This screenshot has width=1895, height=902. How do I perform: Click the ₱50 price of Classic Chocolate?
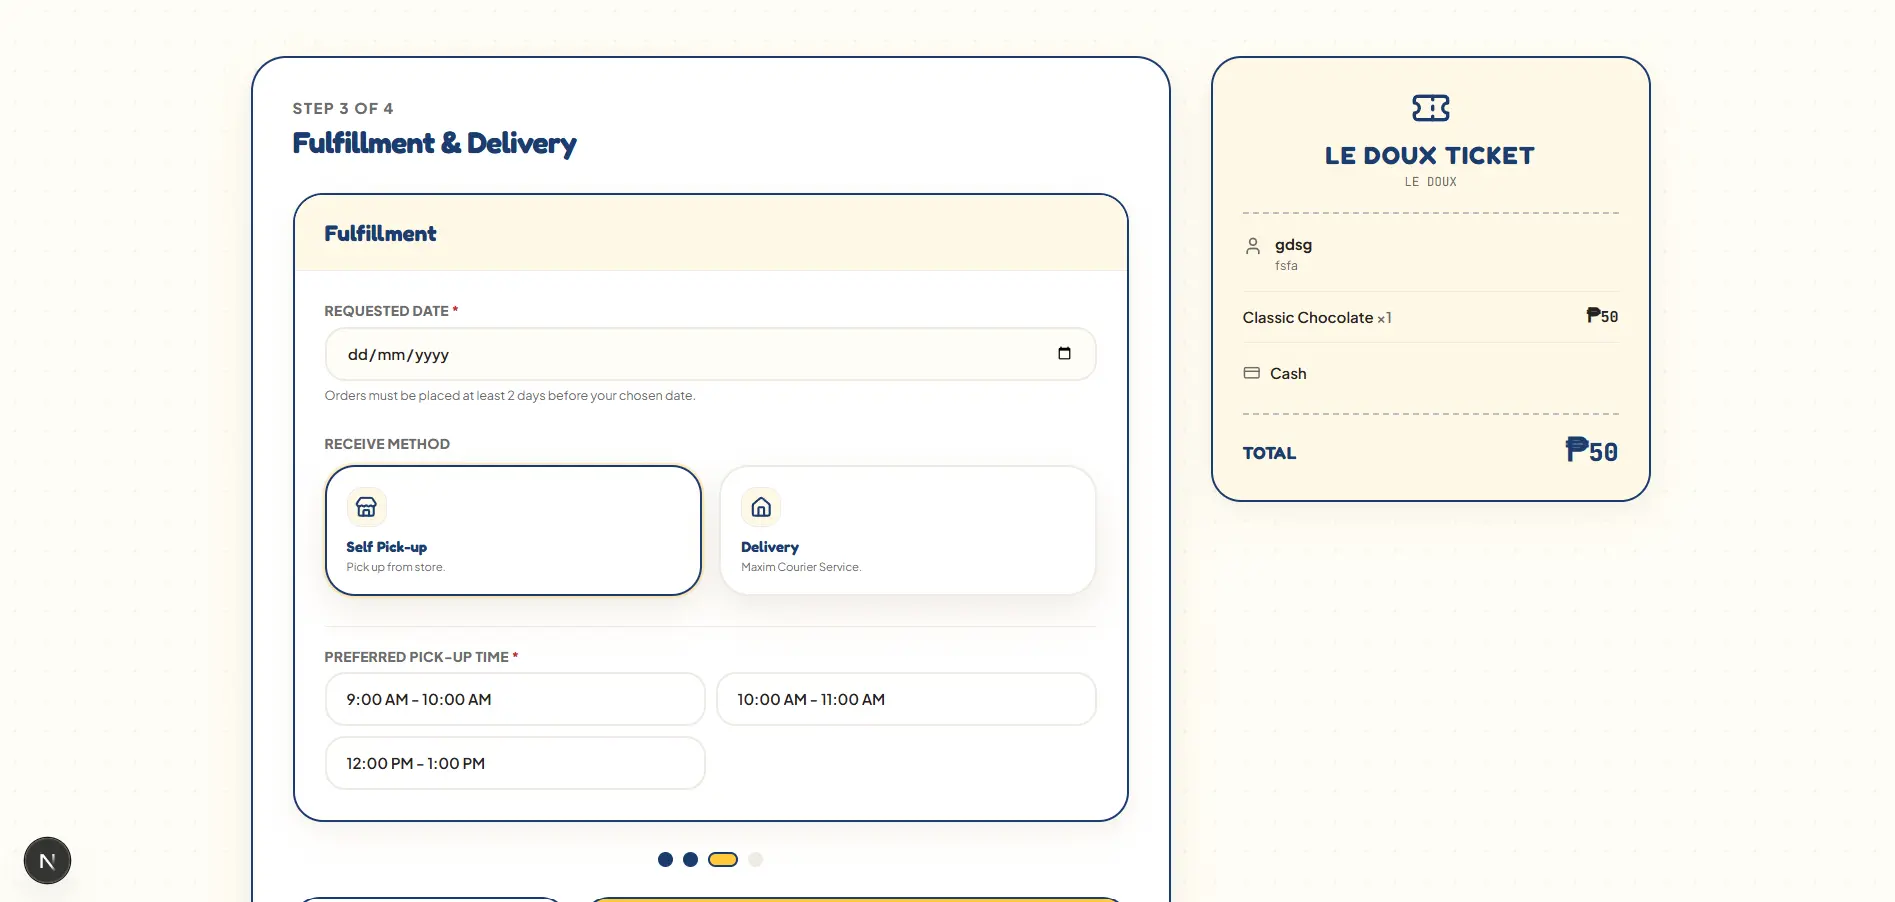(1602, 316)
